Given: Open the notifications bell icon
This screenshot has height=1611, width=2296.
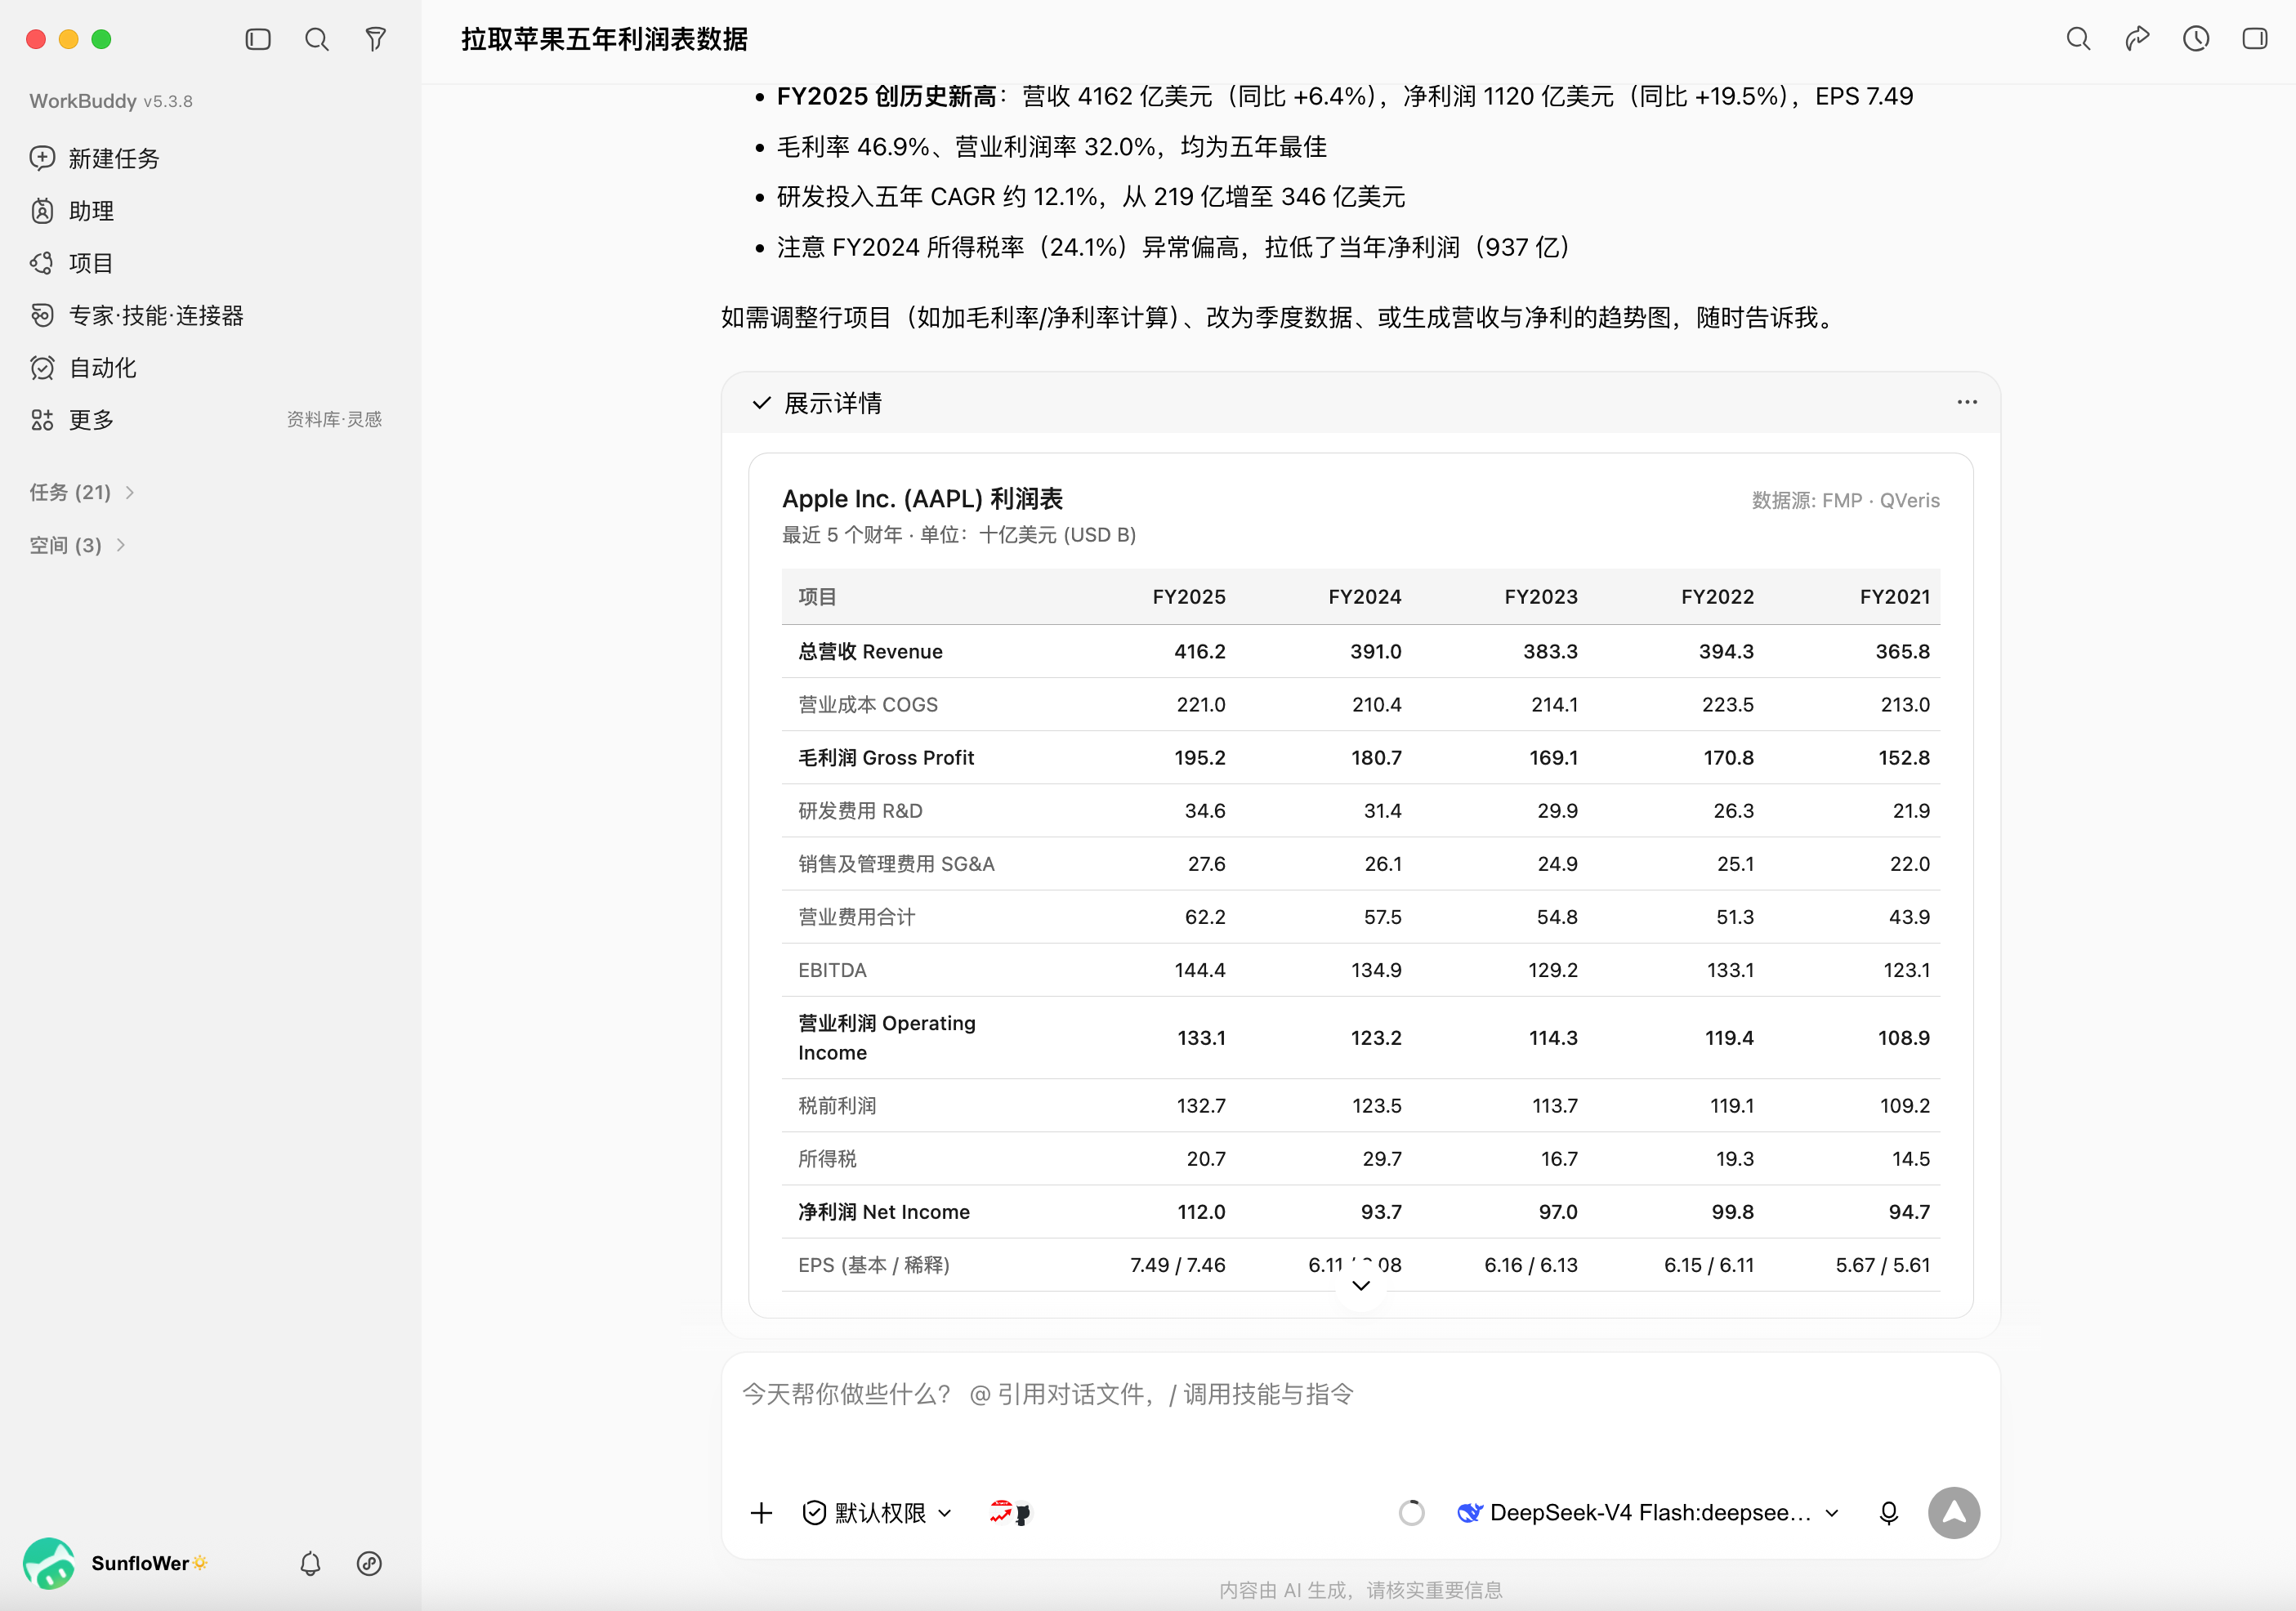Looking at the screenshot, I should click(x=311, y=1564).
